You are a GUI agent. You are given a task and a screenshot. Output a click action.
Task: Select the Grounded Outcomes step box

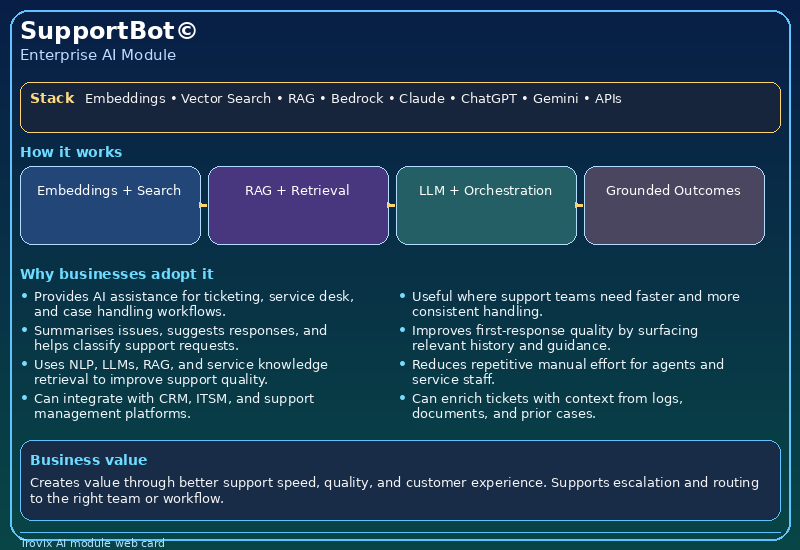point(674,206)
